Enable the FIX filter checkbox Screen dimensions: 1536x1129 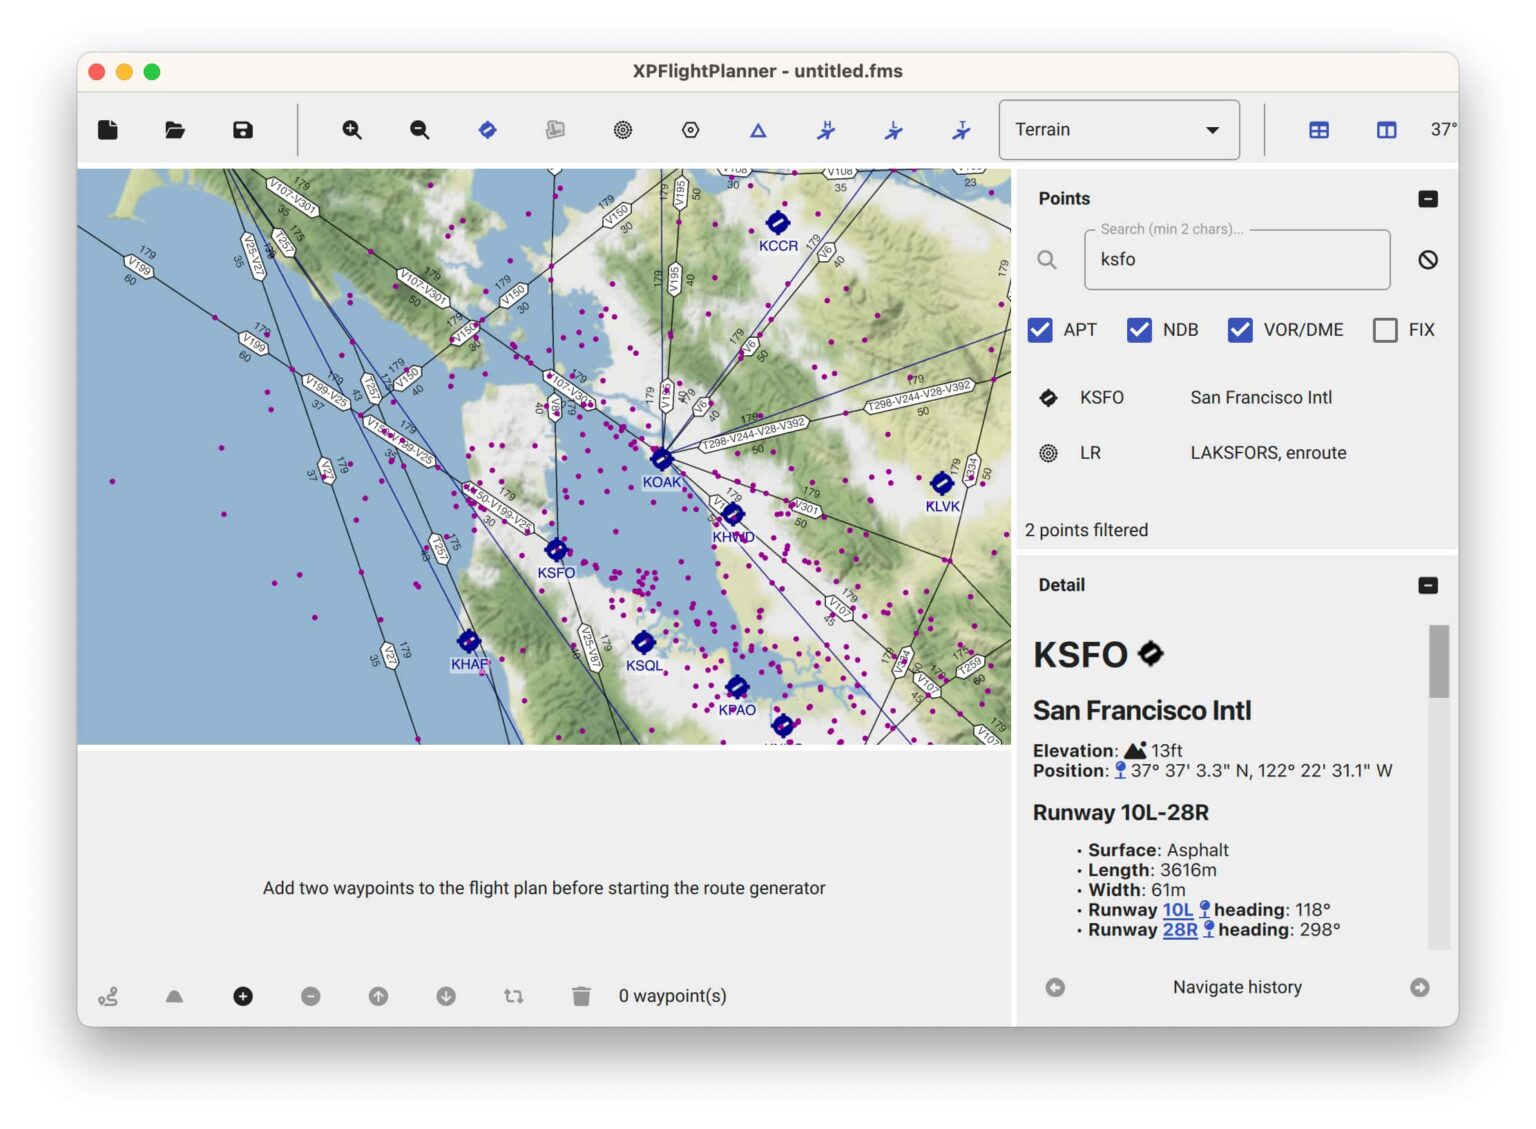[x=1385, y=330]
